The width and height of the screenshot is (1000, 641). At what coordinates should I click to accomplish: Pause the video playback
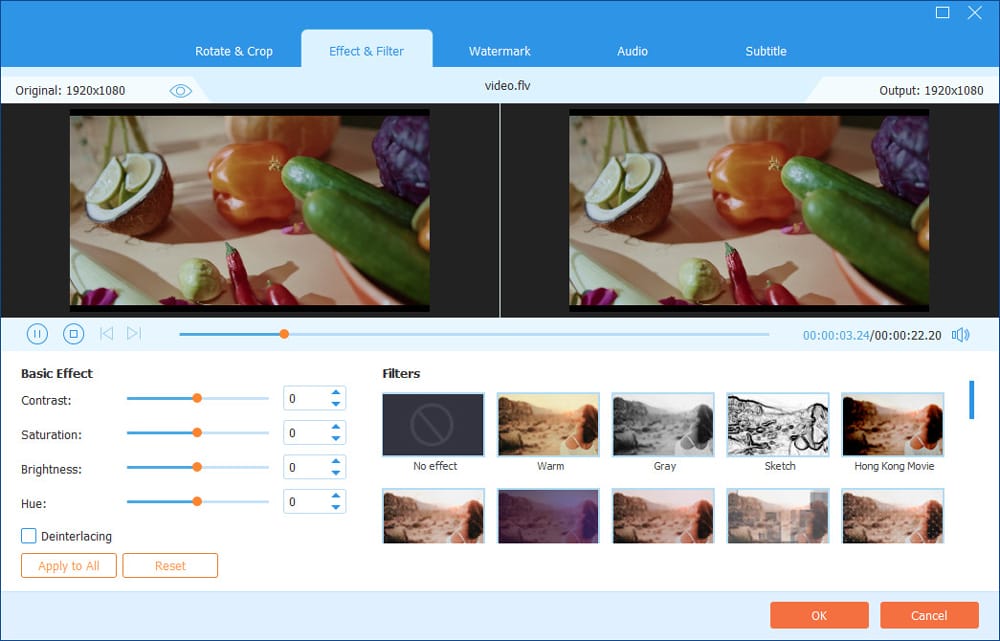click(37, 333)
